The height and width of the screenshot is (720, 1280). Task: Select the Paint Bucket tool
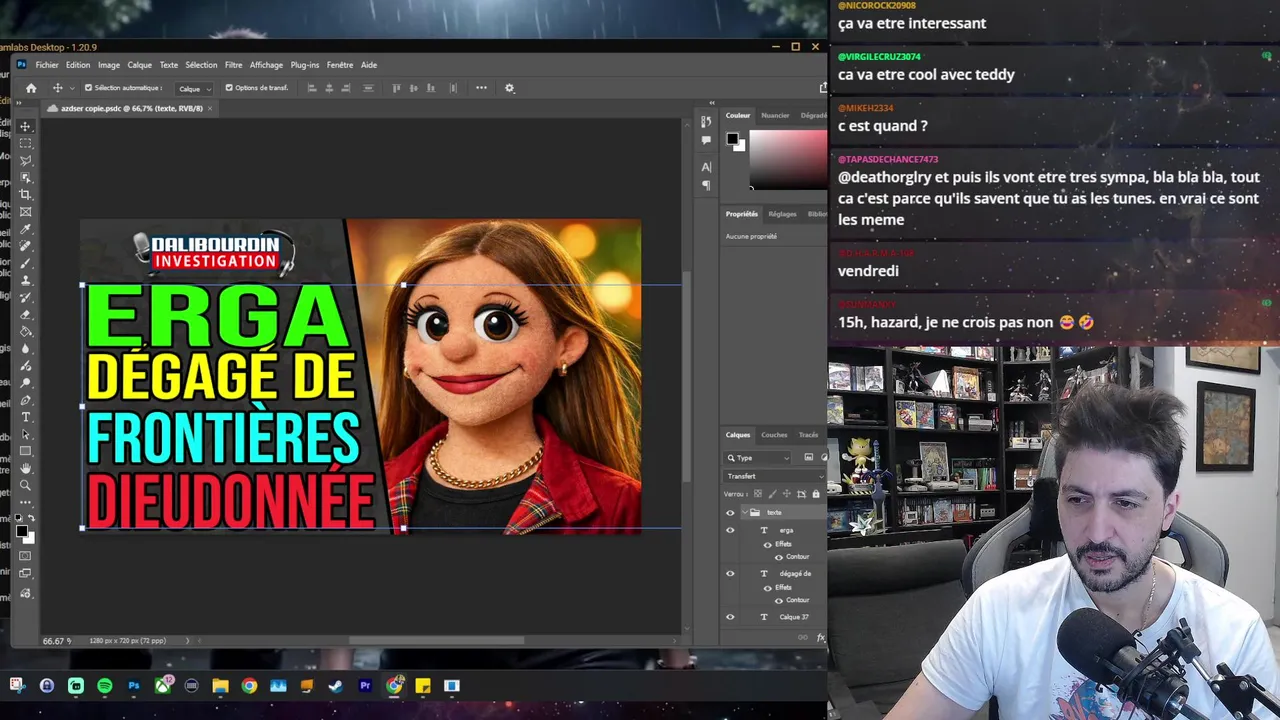point(26,331)
